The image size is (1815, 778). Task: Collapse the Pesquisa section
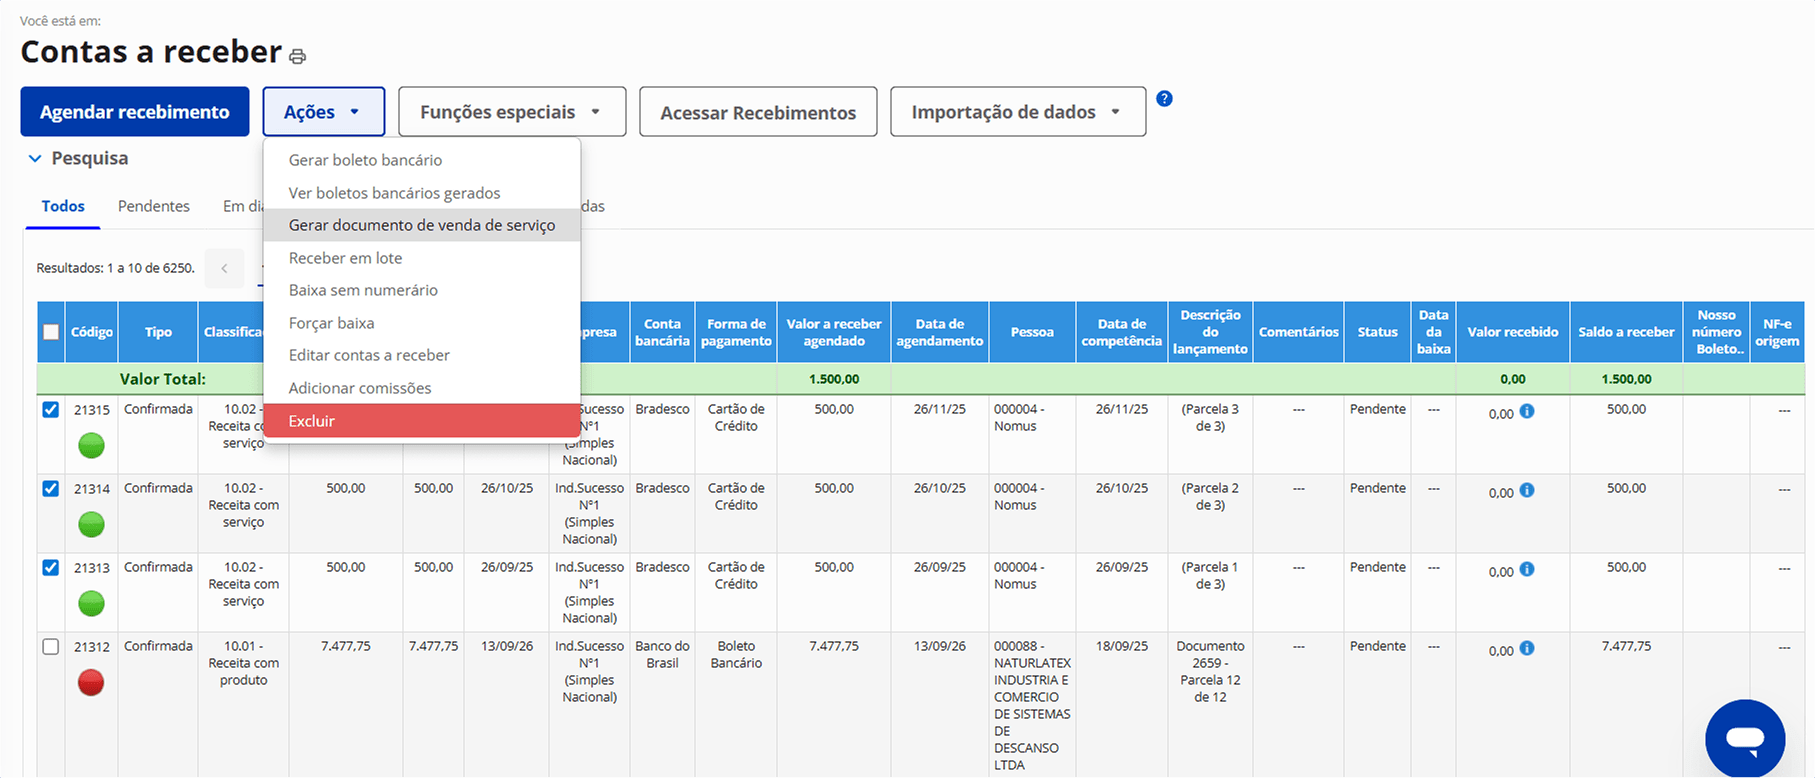[36, 158]
